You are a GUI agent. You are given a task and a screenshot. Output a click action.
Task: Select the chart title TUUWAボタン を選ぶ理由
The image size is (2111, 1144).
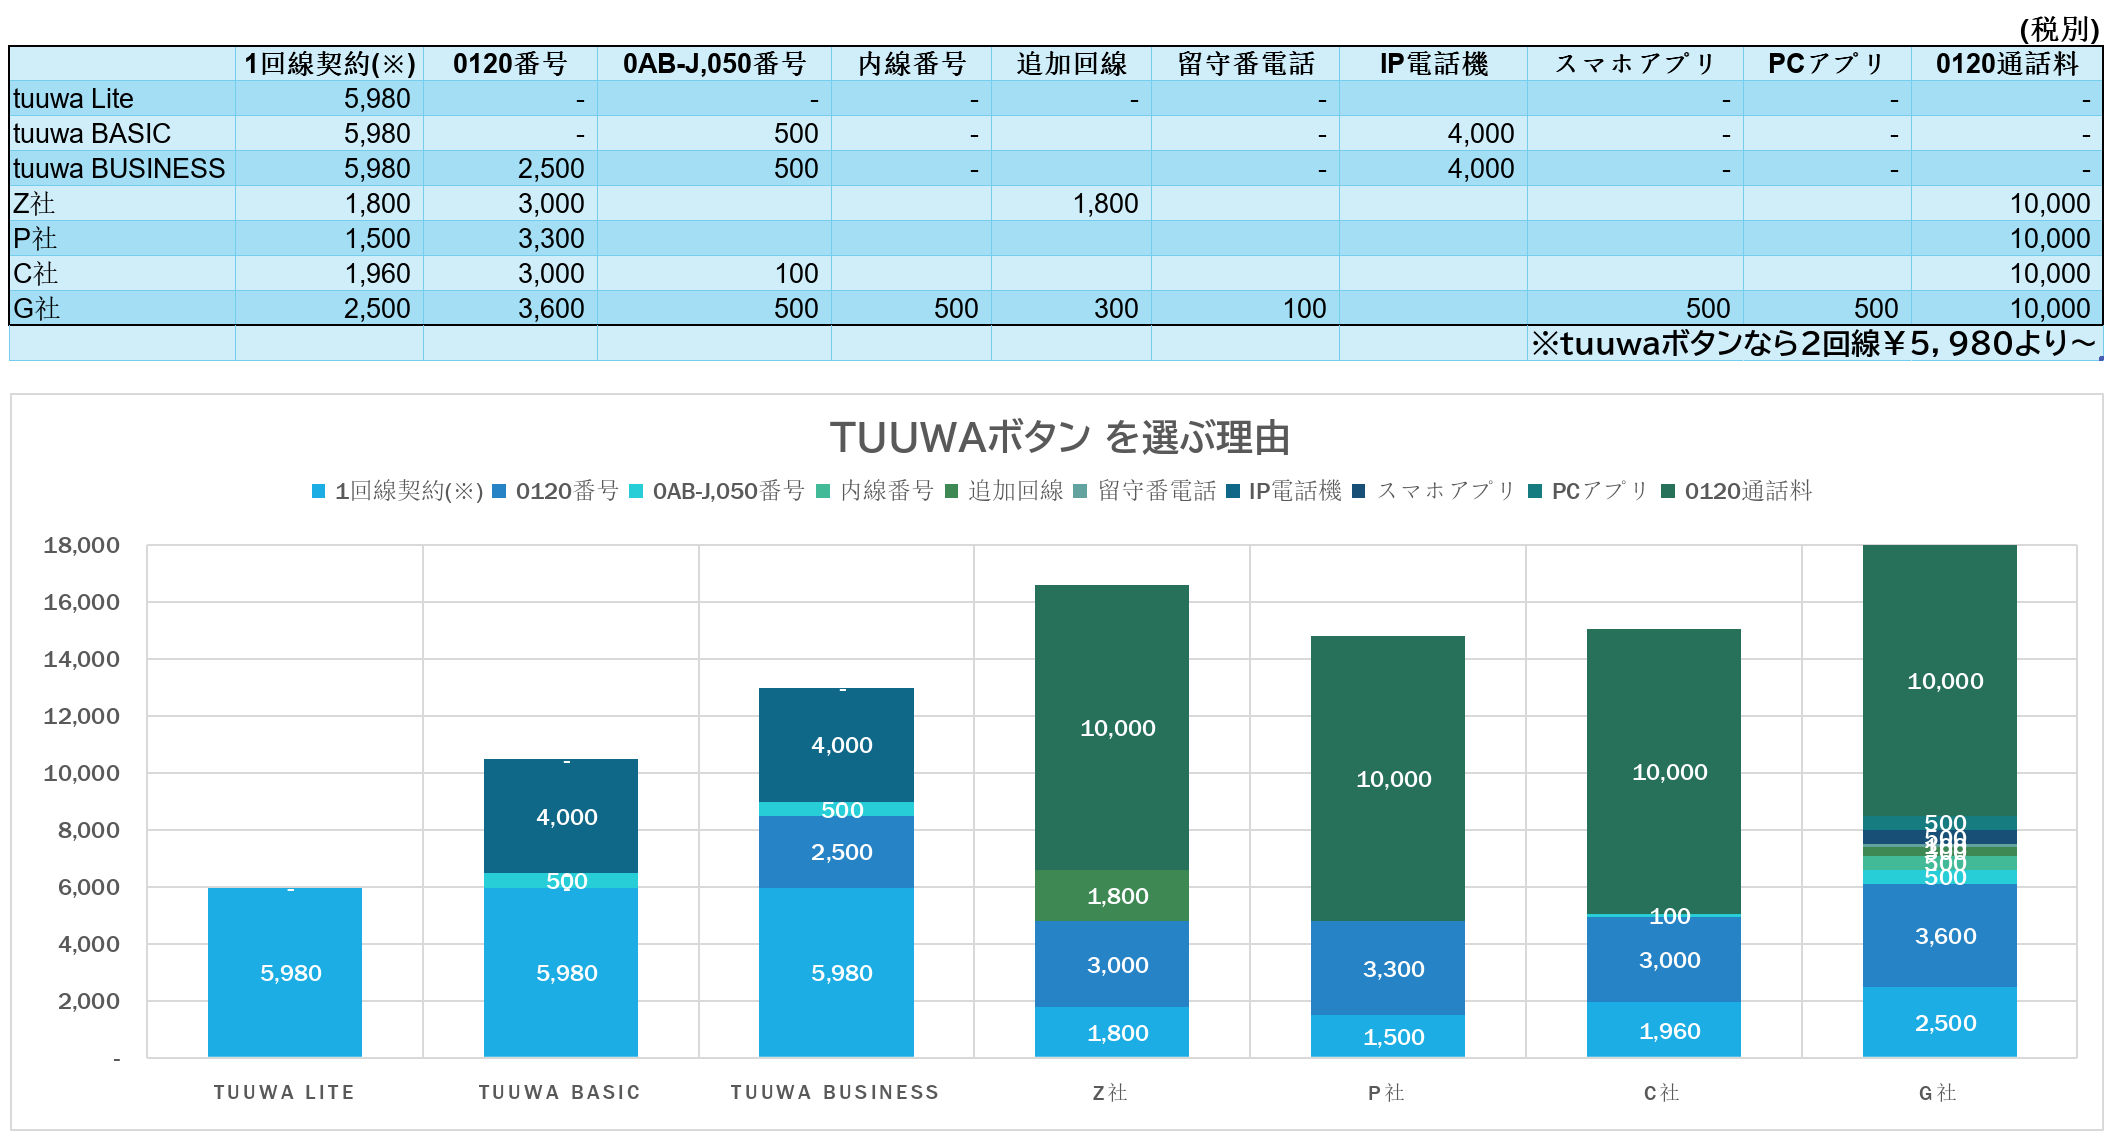(1059, 438)
